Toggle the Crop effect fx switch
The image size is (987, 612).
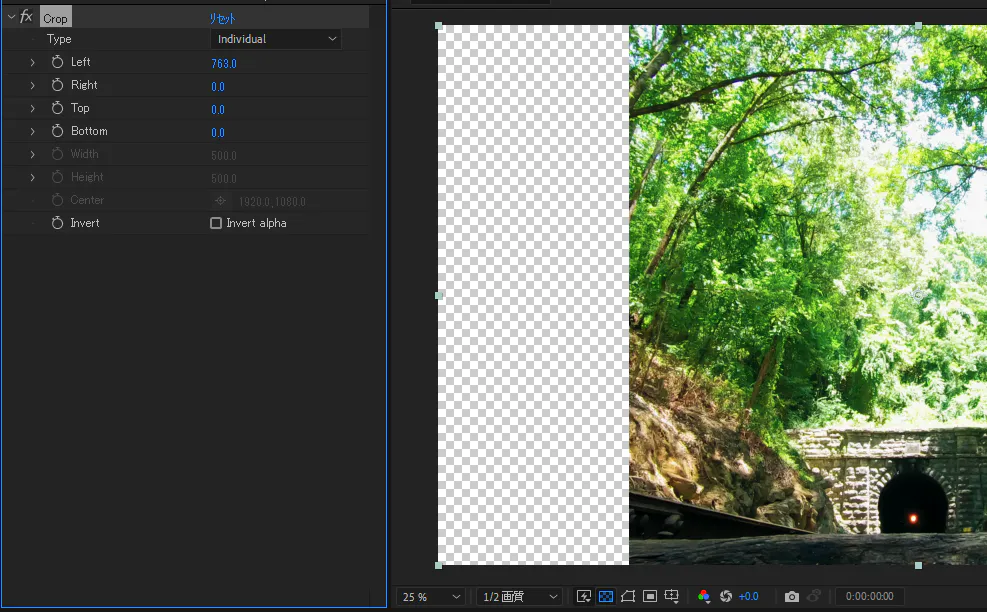pyautogui.click(x=26, y=17)
